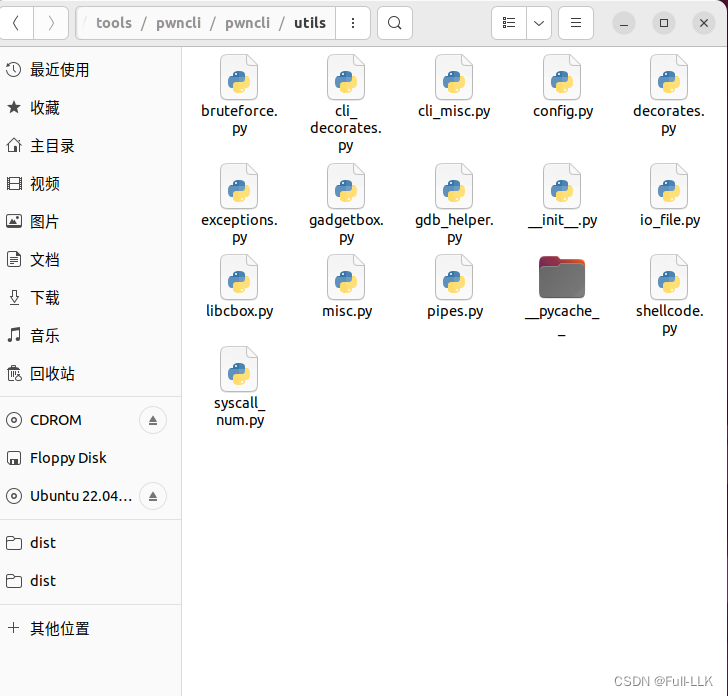This screenshot has height=696, width=728.
Task: Eject the CDROM drive
Action: pos(153,420)
